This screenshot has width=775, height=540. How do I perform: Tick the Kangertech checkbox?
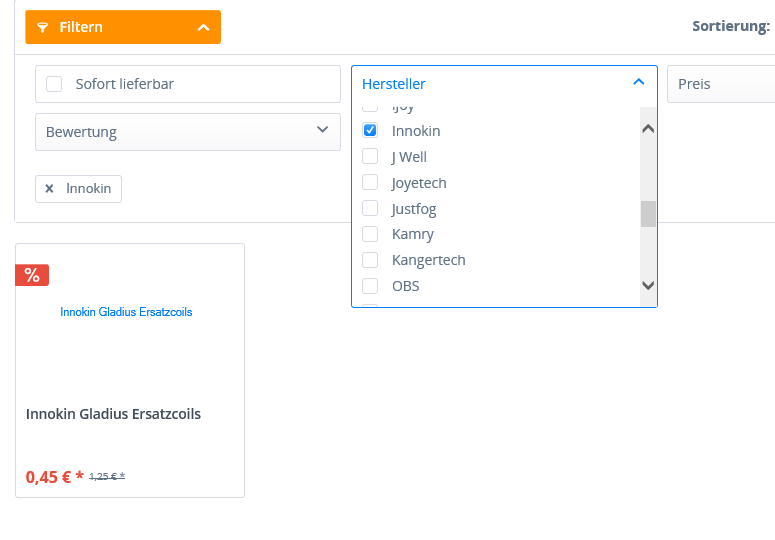pos(370,260)
